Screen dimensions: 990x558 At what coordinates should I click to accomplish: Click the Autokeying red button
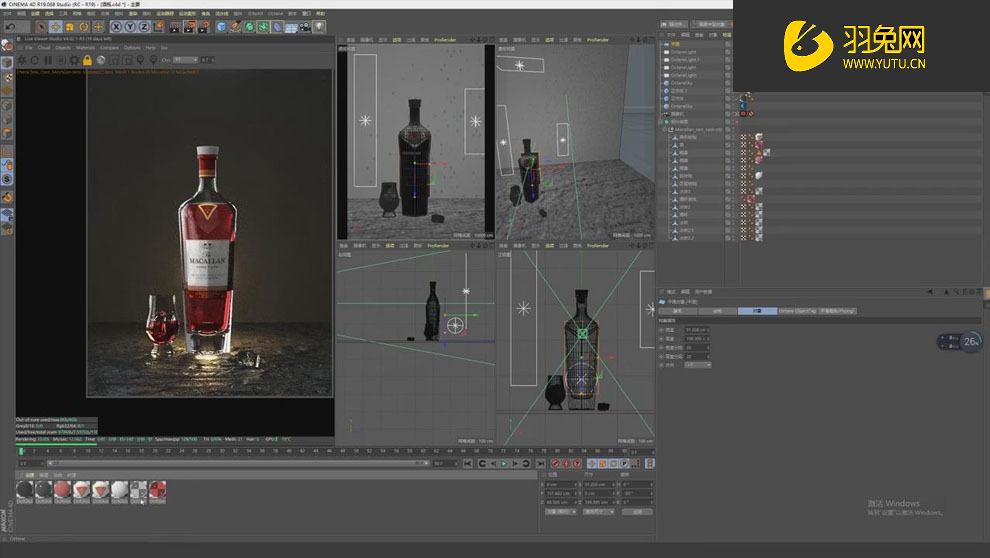pyautogui.click(x=566, y=464)
